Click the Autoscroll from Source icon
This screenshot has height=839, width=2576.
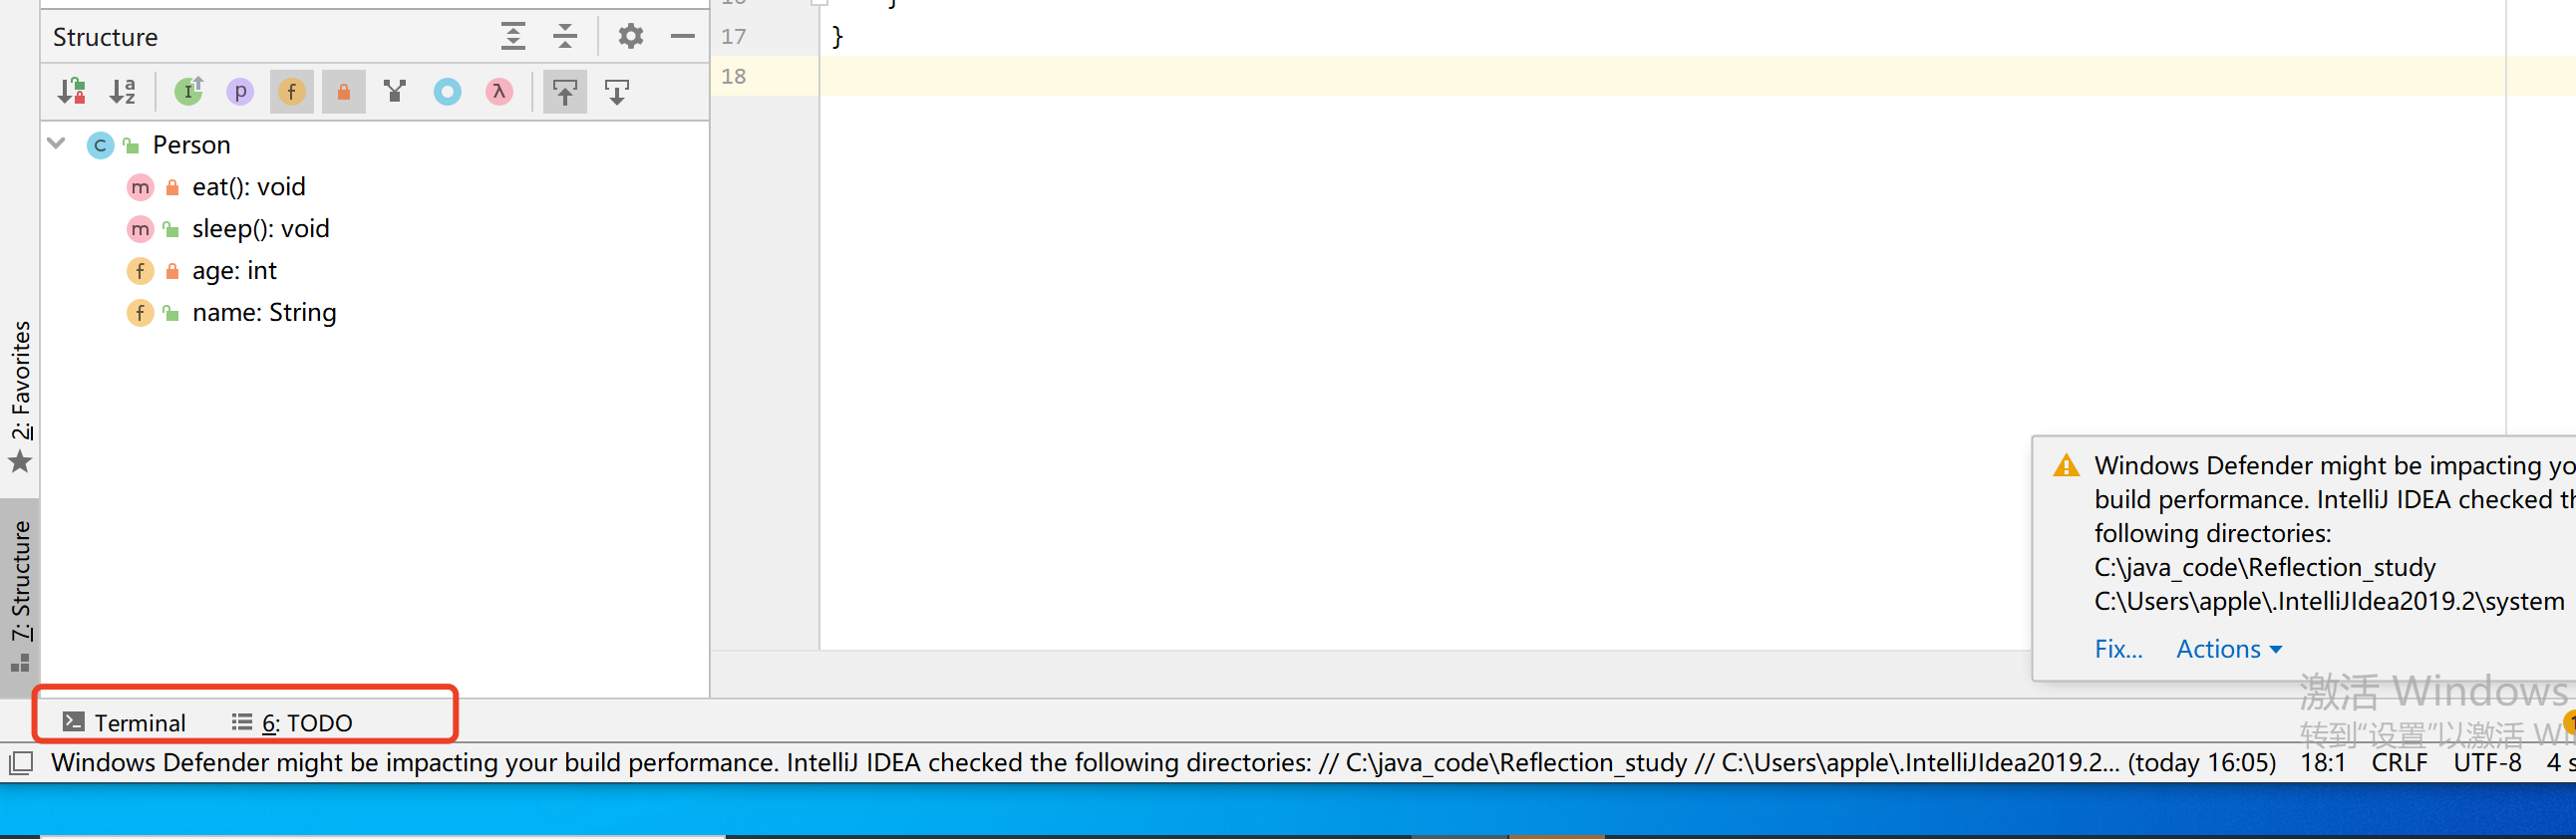coord(617,92)
